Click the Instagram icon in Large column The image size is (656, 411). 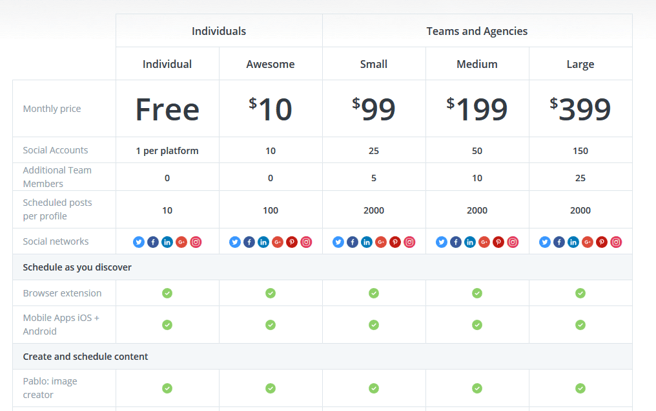pos(616,242)
